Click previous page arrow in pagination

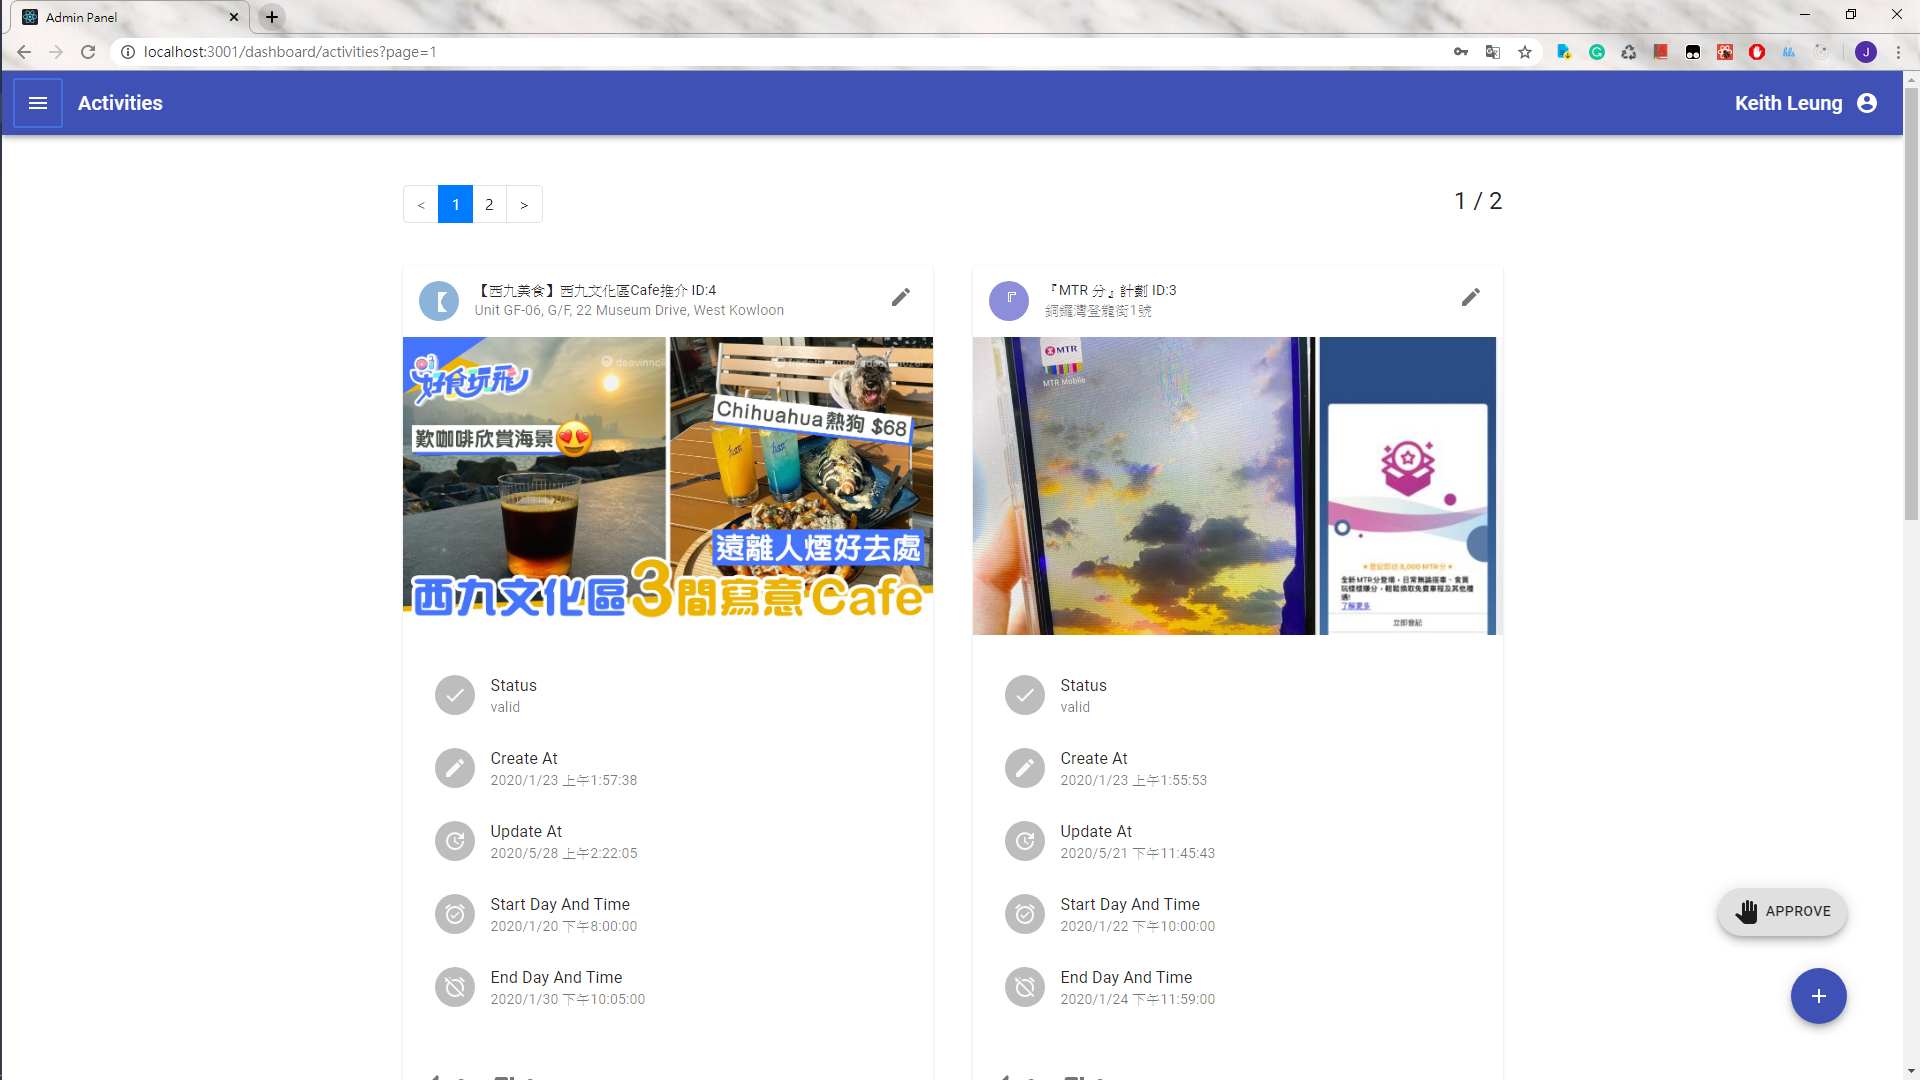421,204
